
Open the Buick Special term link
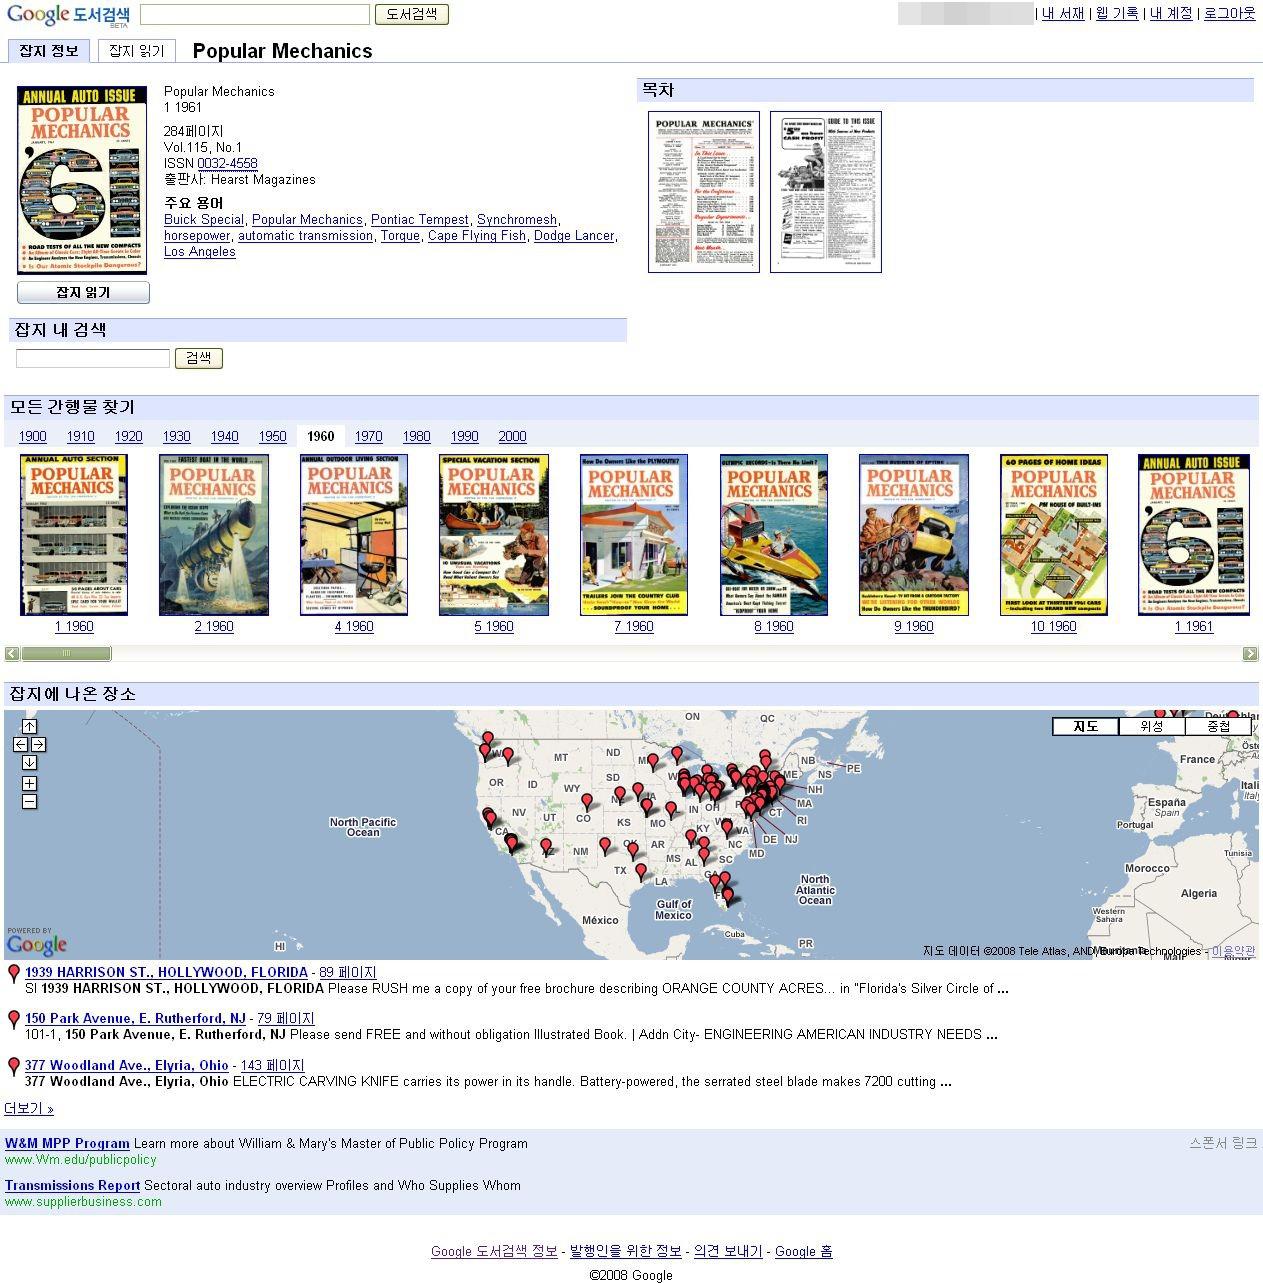click(x=204, y=219)
